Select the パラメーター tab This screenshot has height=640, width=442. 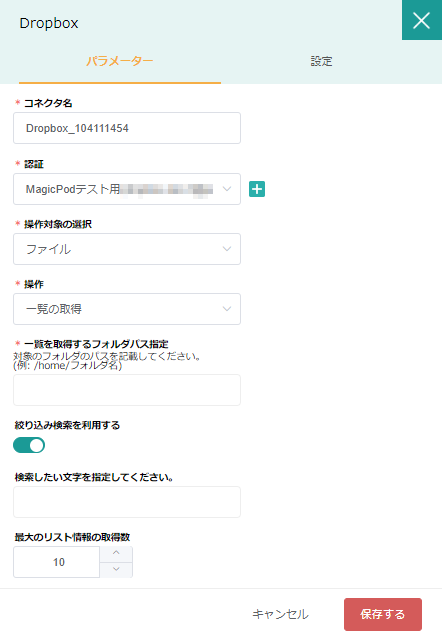pyautogui.click(x=120, y=62)
